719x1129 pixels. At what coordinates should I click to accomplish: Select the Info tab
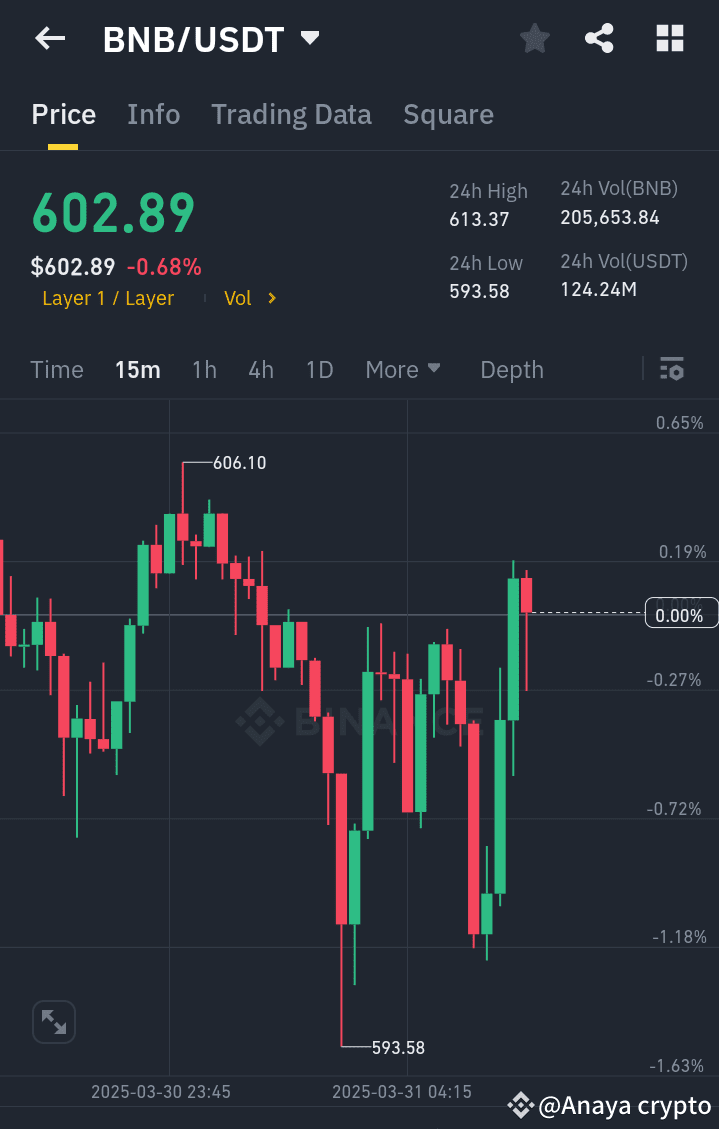pyautogui.click(x=153, y=114)
